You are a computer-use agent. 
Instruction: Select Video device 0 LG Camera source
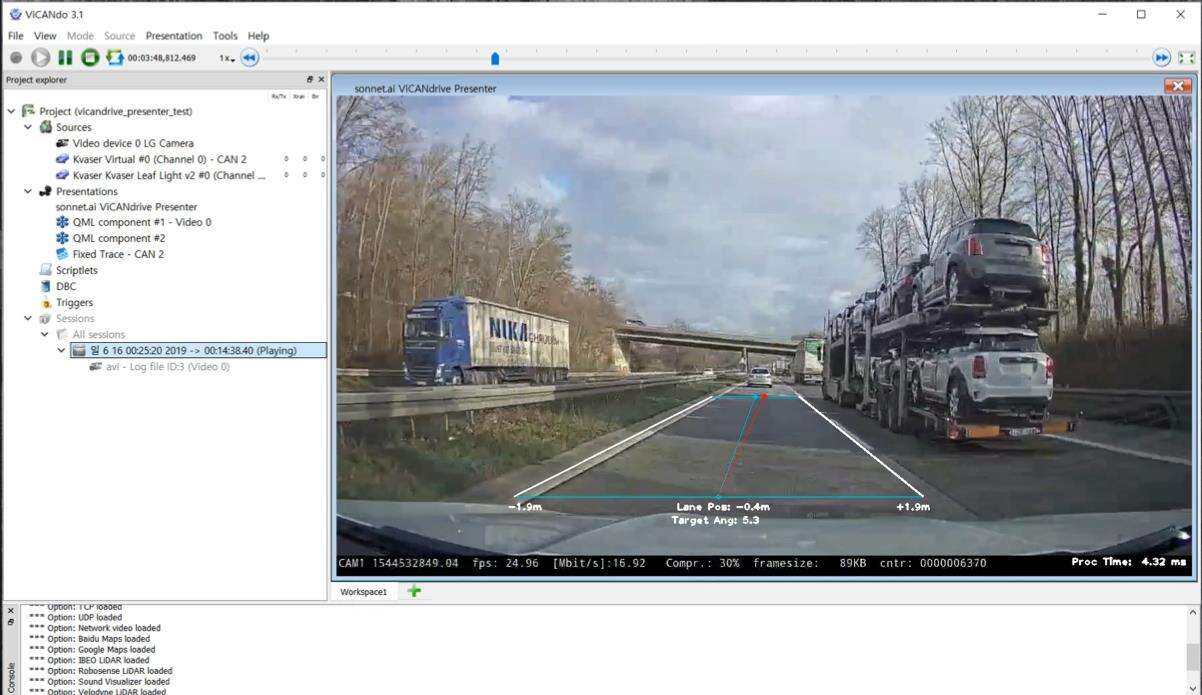[133, 143]
